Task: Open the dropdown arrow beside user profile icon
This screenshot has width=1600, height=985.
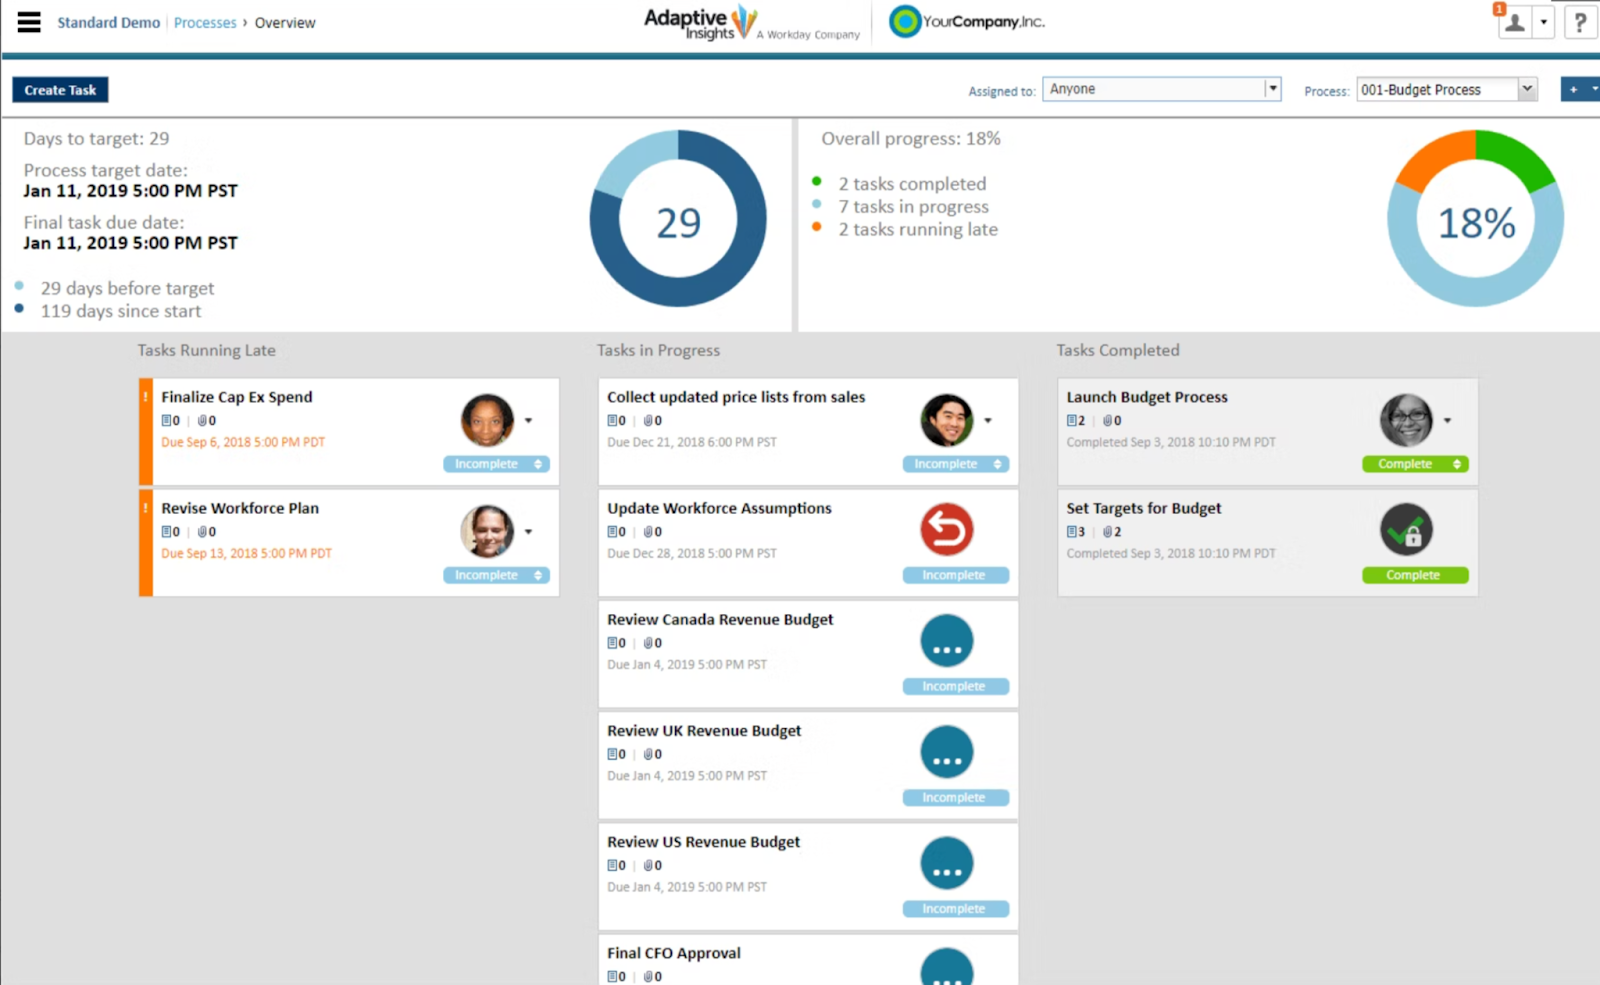Action: 1543,23
